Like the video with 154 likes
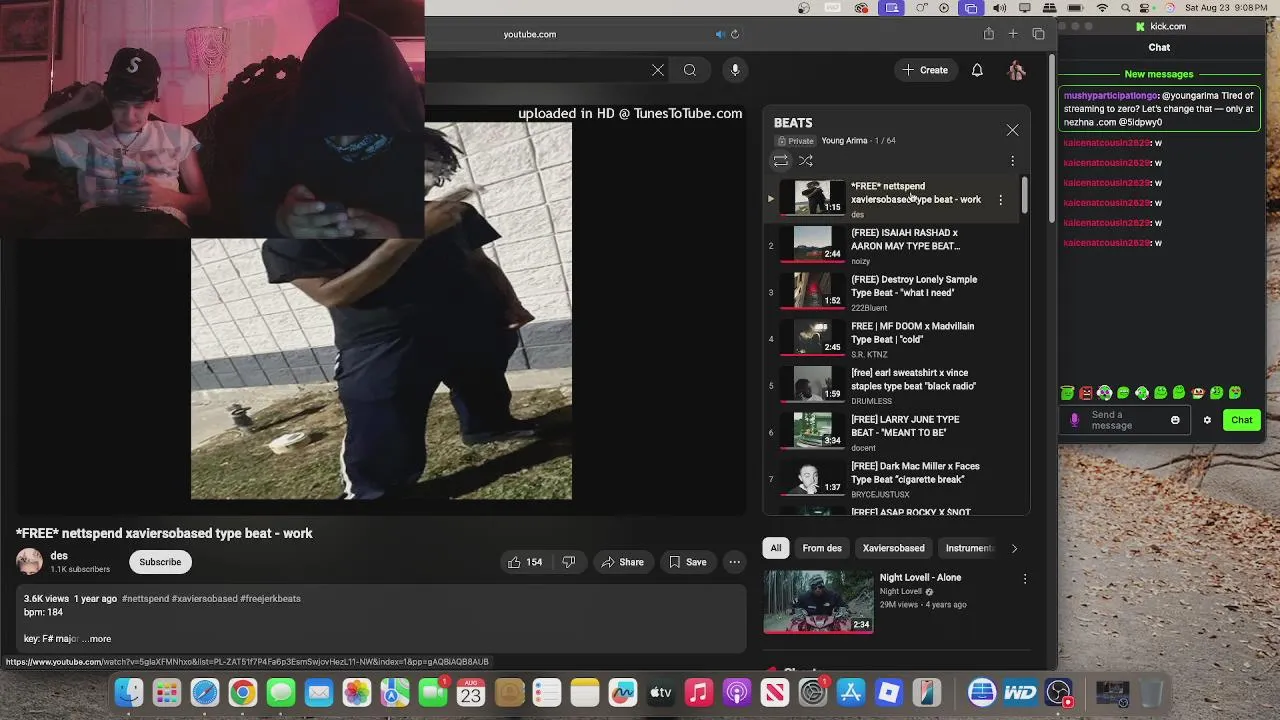This screenshot has height=720, width=1280. [525, 562]
